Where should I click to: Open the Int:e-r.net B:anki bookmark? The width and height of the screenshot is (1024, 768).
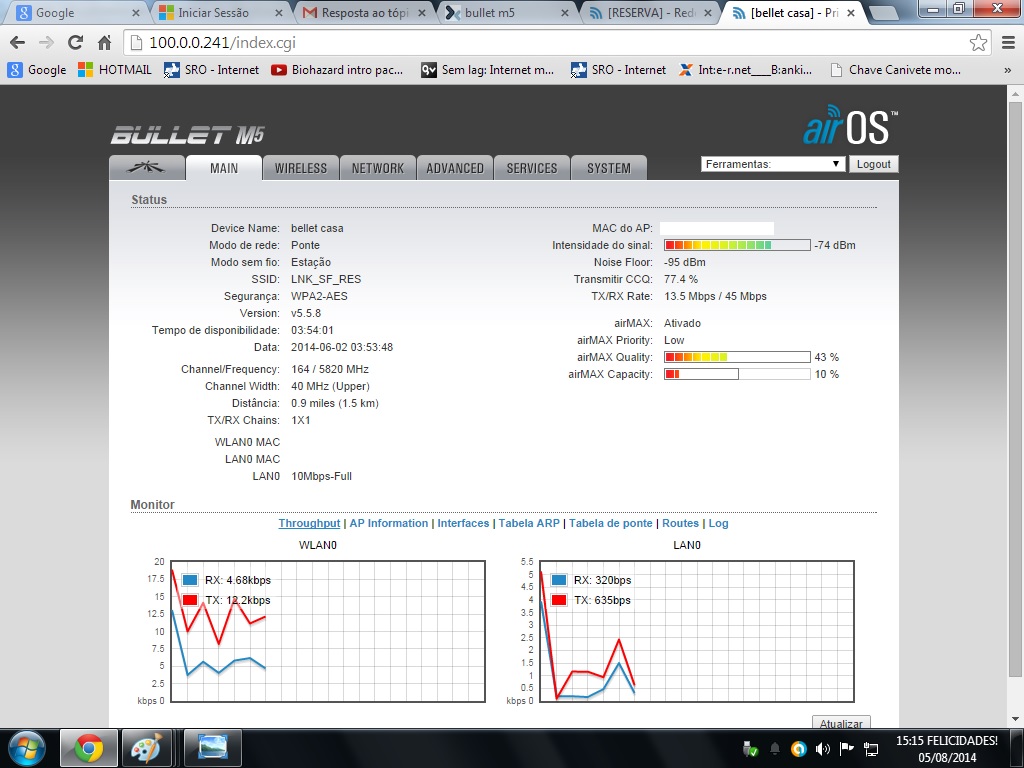click(x=745, y=70)
